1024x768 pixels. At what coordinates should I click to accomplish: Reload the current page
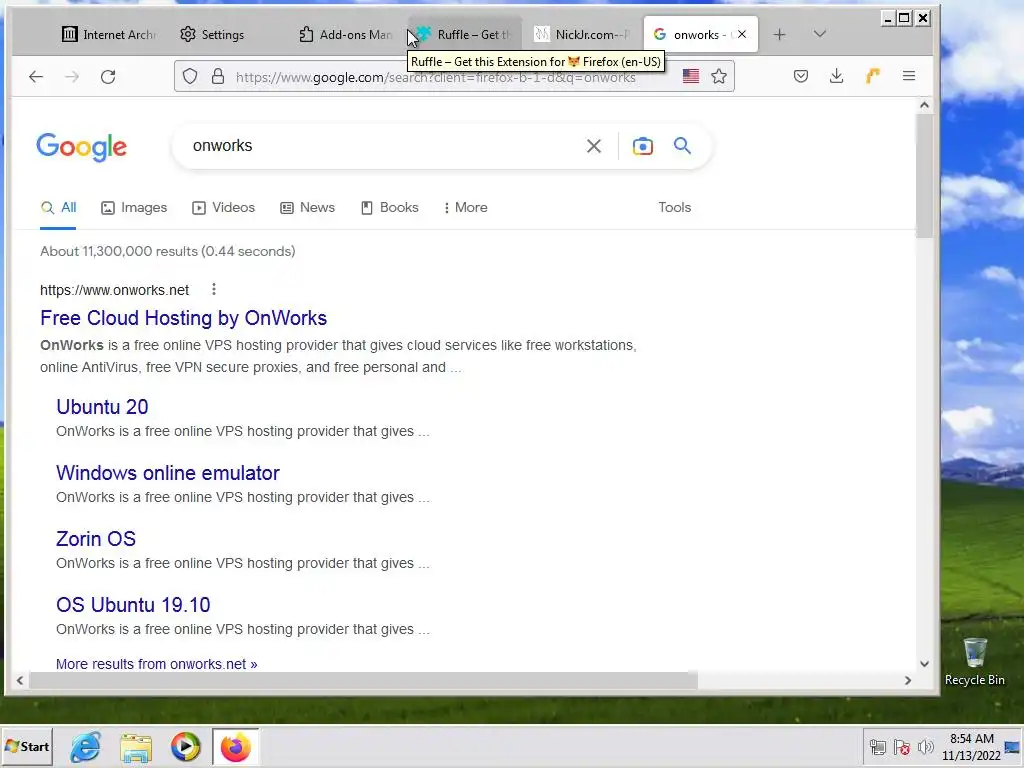[x=108, y=77]
